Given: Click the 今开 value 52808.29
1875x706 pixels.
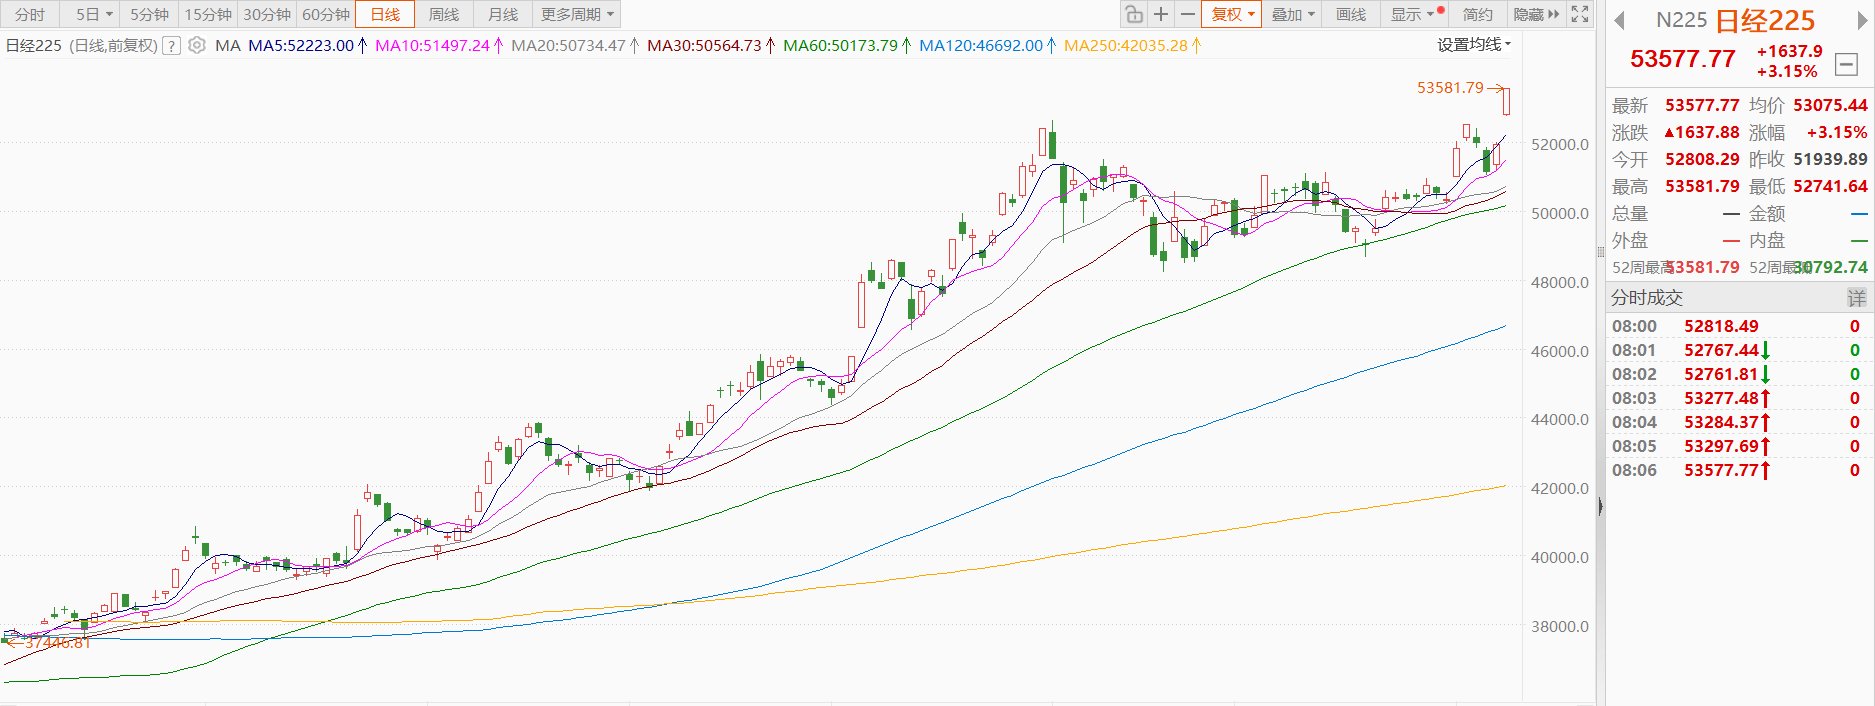Looking at the screenshot, I should (1702, 159).
